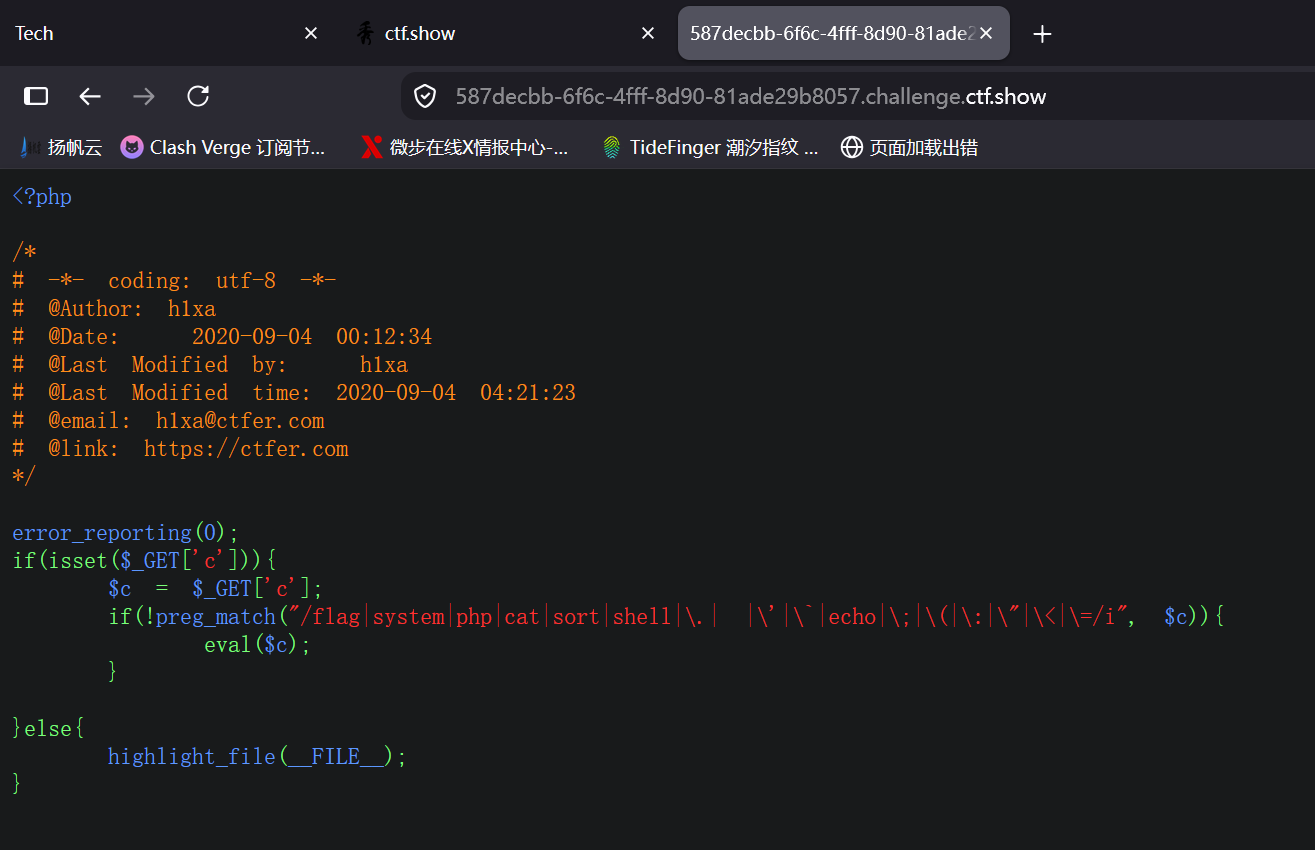Click the 'coding: utf-8' comment line

(174, 281)
